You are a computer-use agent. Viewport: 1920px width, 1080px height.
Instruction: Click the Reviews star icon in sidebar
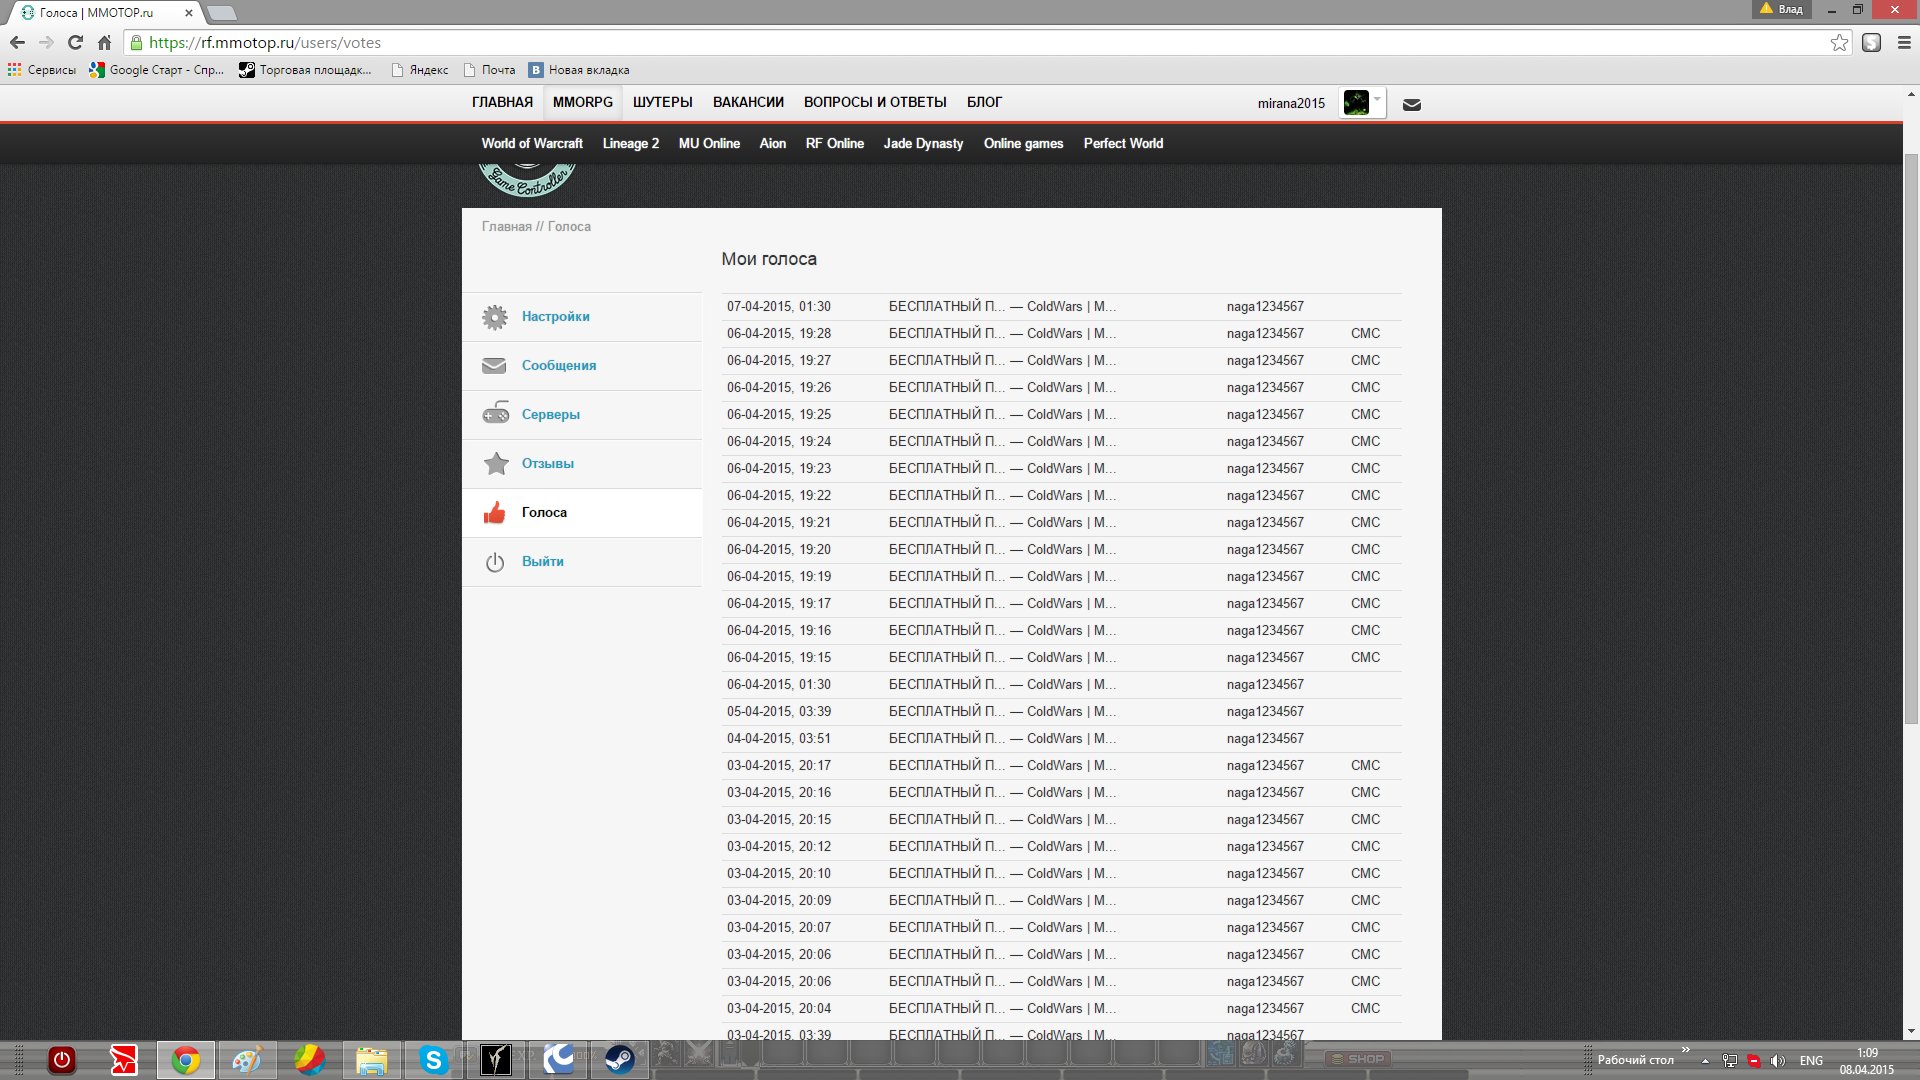(x=496, y=463)
